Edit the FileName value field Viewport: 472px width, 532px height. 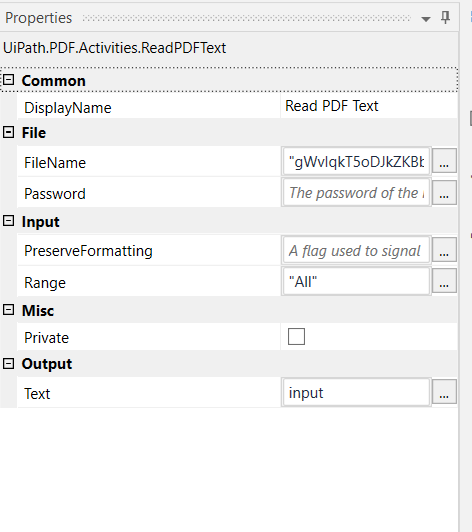point(356,162)
